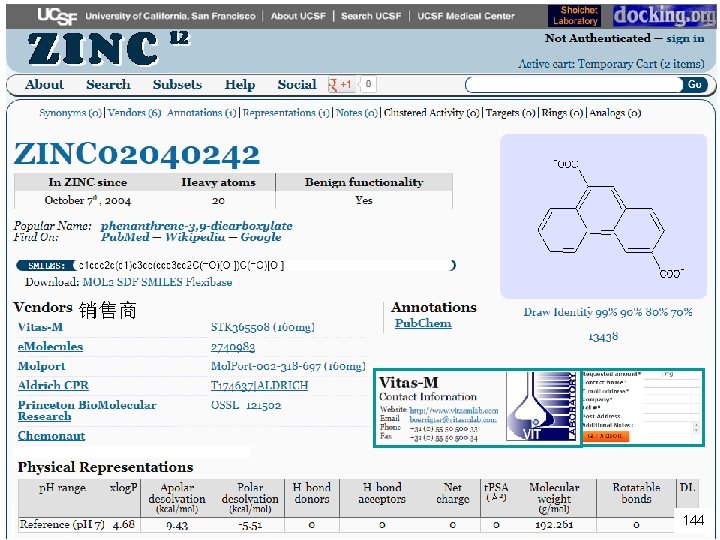Jump to Vendors (6) section

135,113
